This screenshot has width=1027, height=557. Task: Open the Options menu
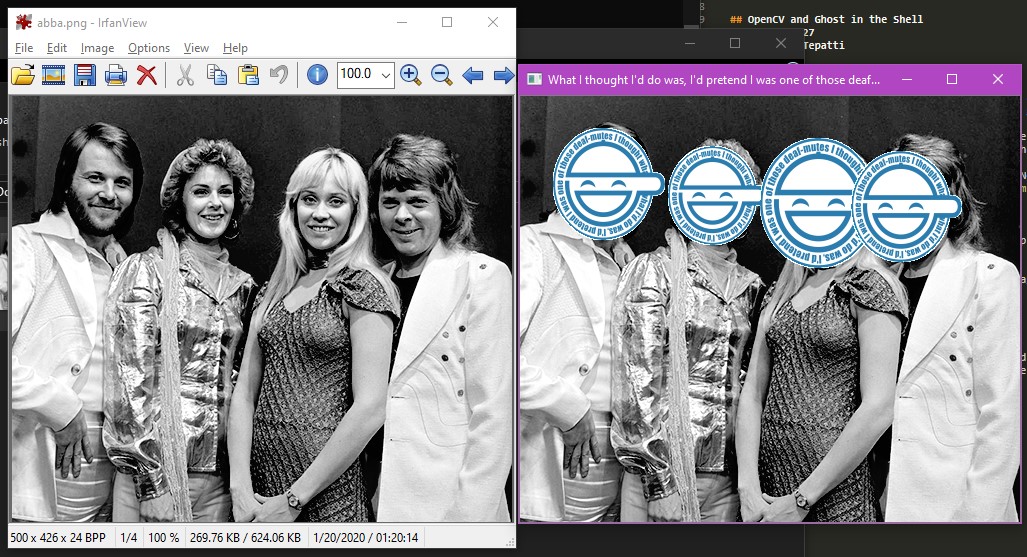coord(149,48)
